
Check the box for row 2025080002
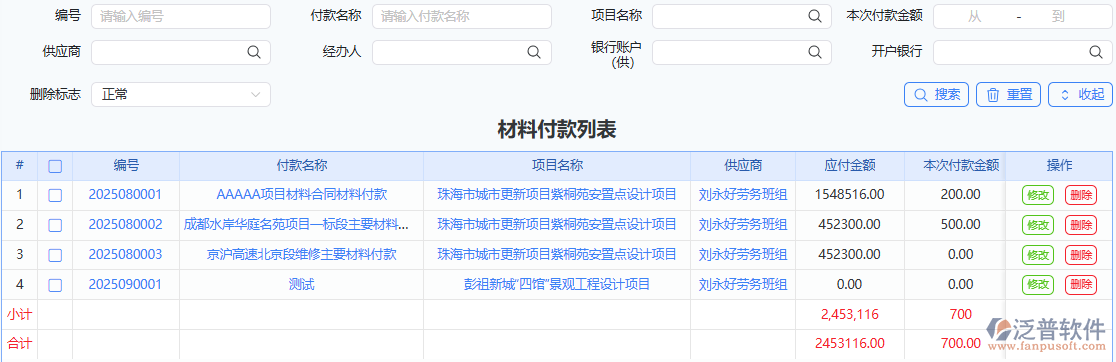tap(55, 225)
